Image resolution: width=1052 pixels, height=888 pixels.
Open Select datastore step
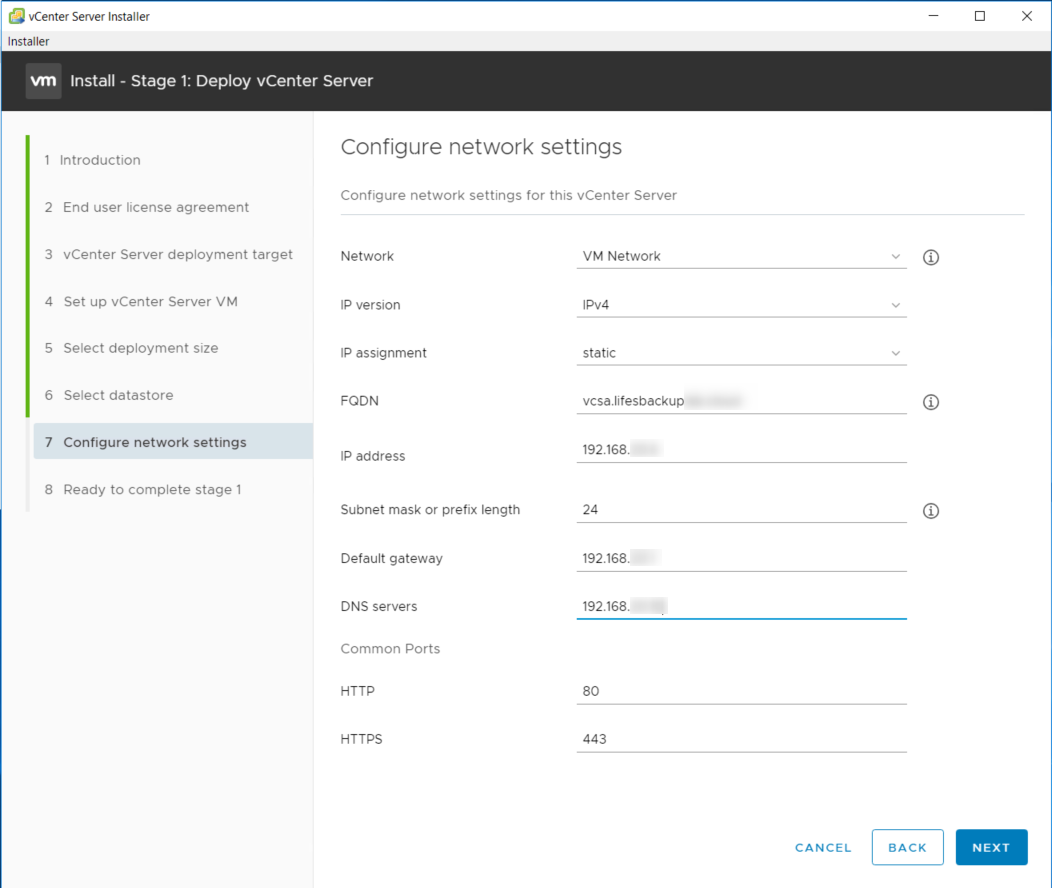[118, 395]
